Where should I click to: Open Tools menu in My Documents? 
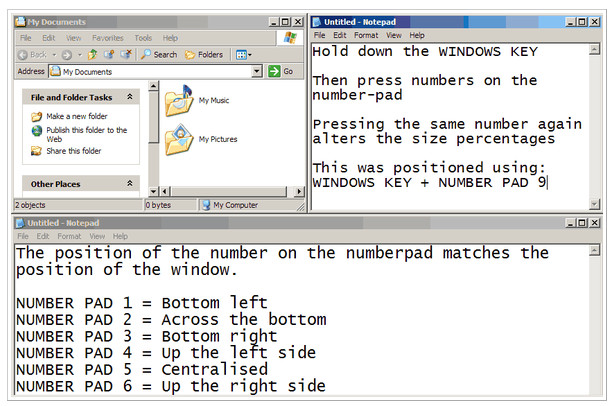(x=143, y=38)
